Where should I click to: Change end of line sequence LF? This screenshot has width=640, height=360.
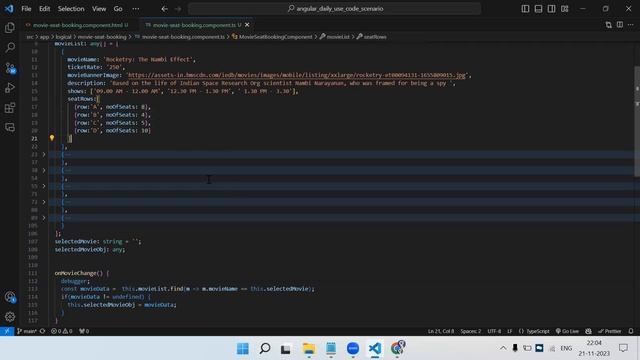tap(510, 331)
